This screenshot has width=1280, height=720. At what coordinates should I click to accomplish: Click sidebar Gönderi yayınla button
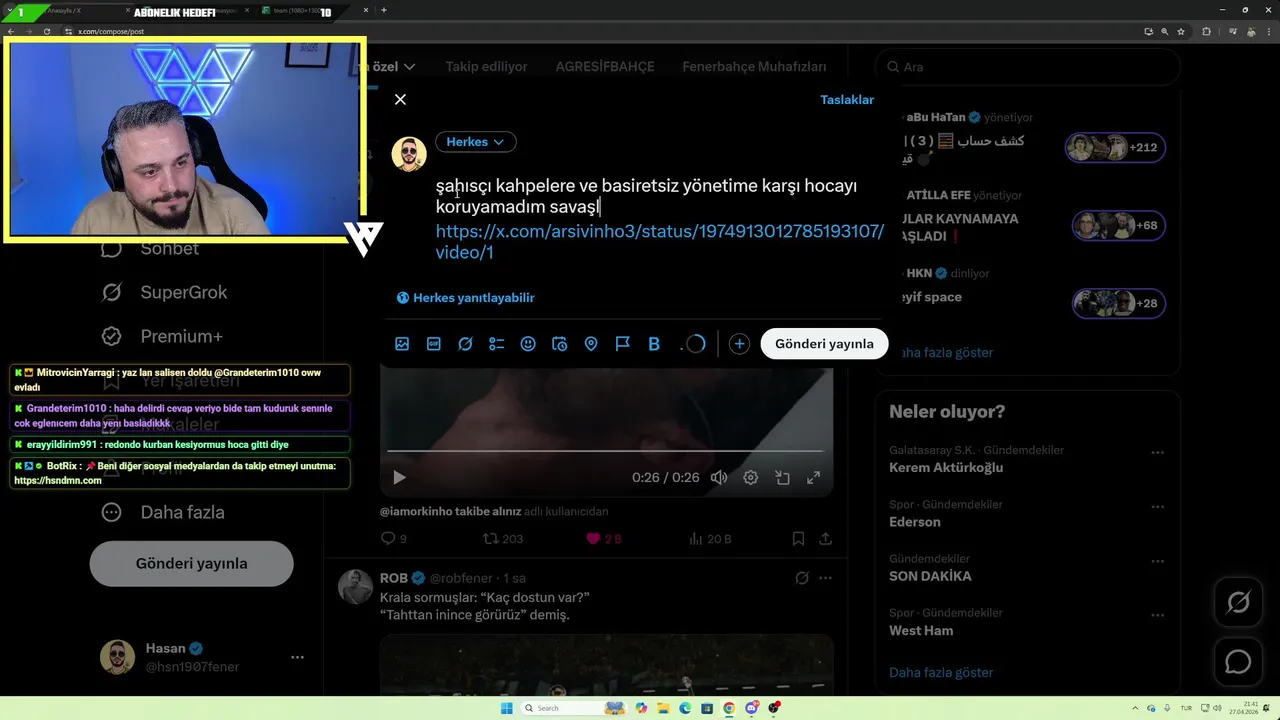coord(191,563)
